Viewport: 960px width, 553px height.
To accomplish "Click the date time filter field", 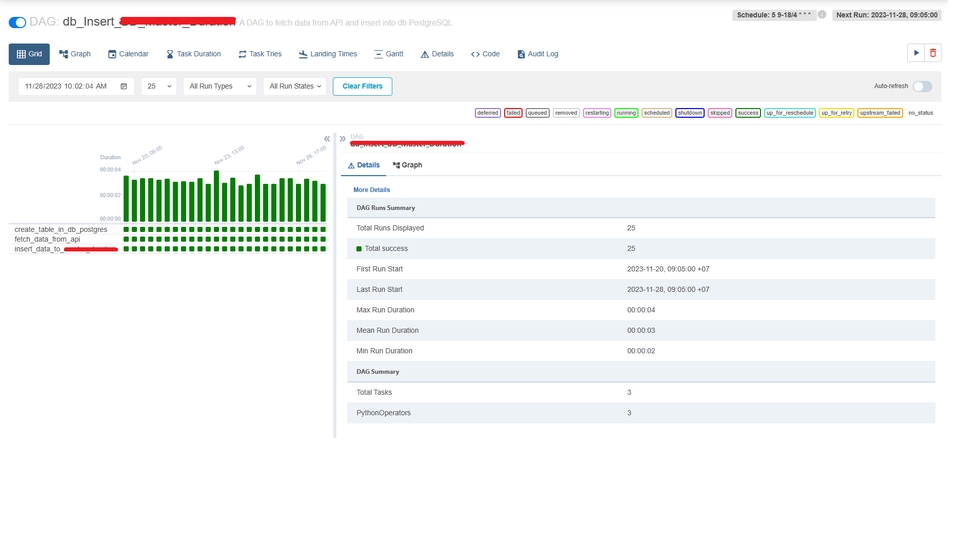I will (x=76, y=86).
